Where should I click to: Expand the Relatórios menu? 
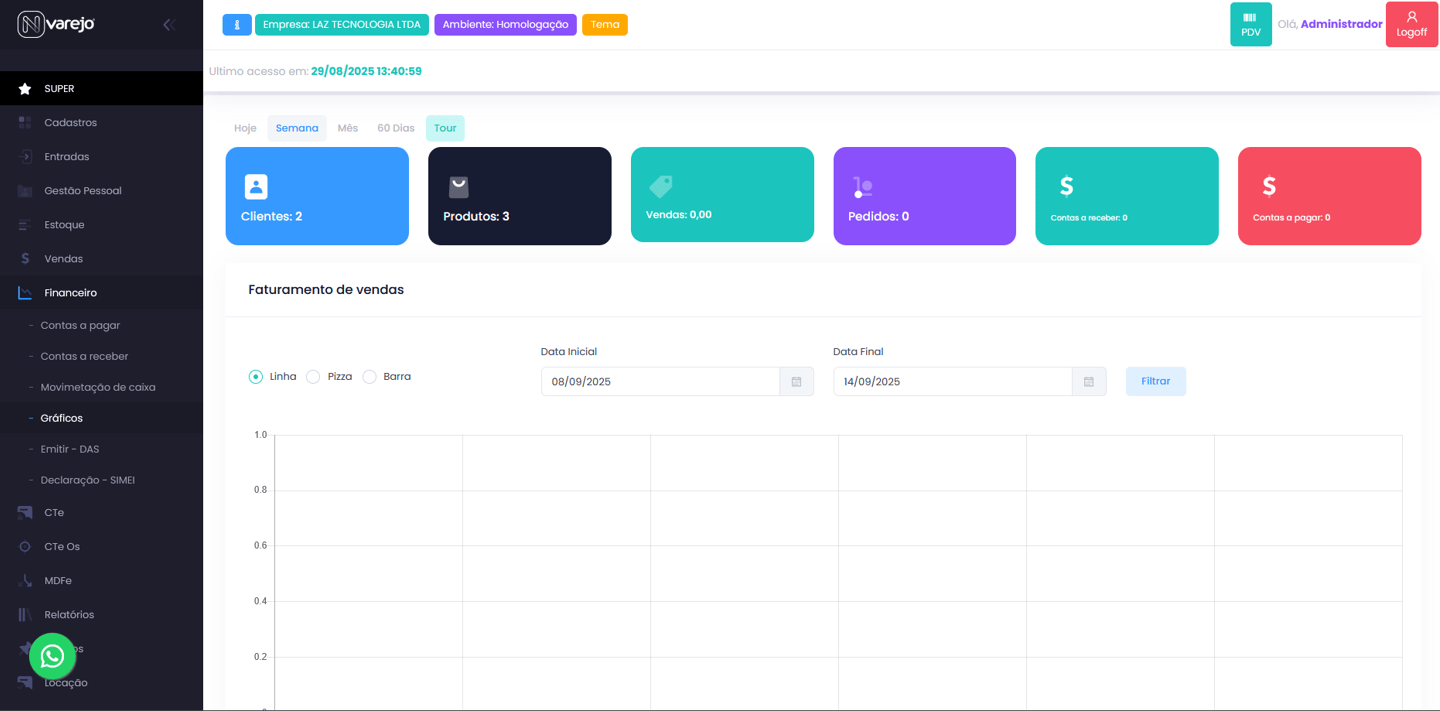tap(101, 615)
